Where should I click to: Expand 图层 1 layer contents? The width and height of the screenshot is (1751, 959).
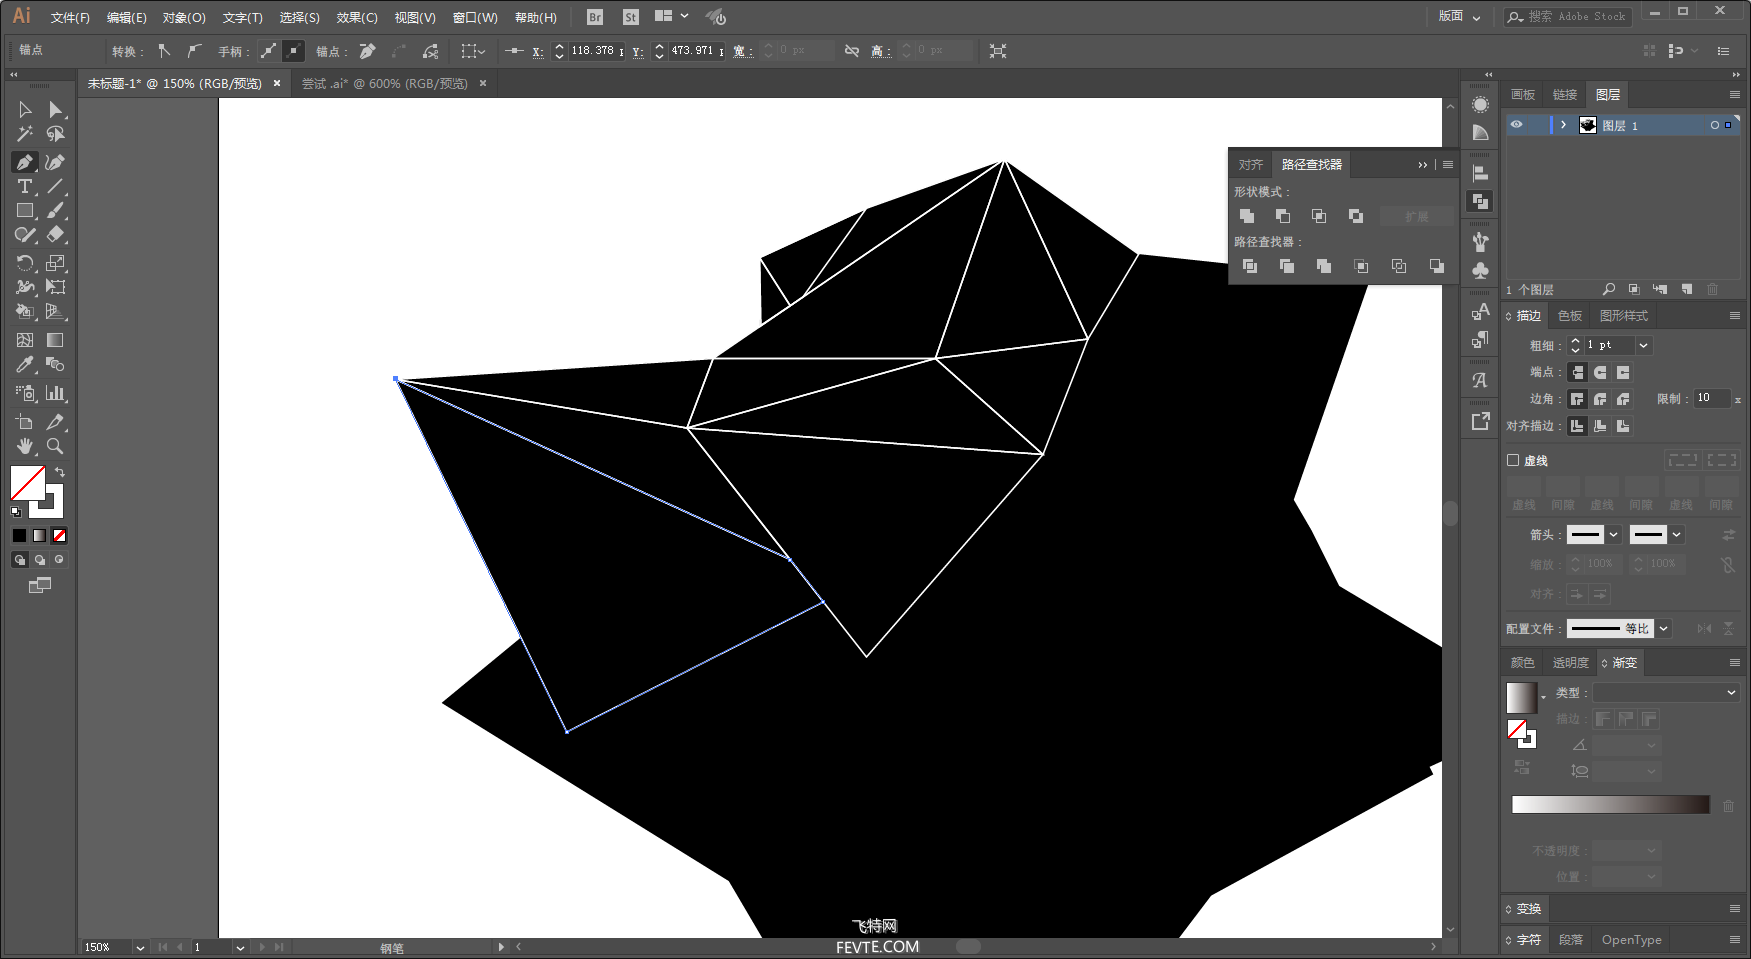coord(1563,125)
